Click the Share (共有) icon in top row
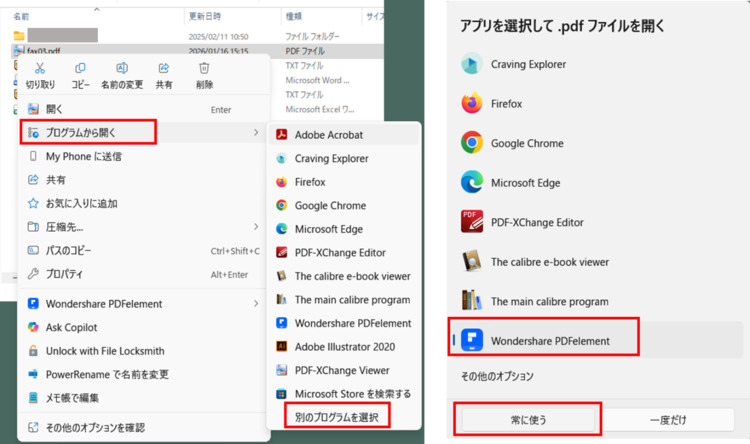Screen dimensions: 750x444 (164, 68)
